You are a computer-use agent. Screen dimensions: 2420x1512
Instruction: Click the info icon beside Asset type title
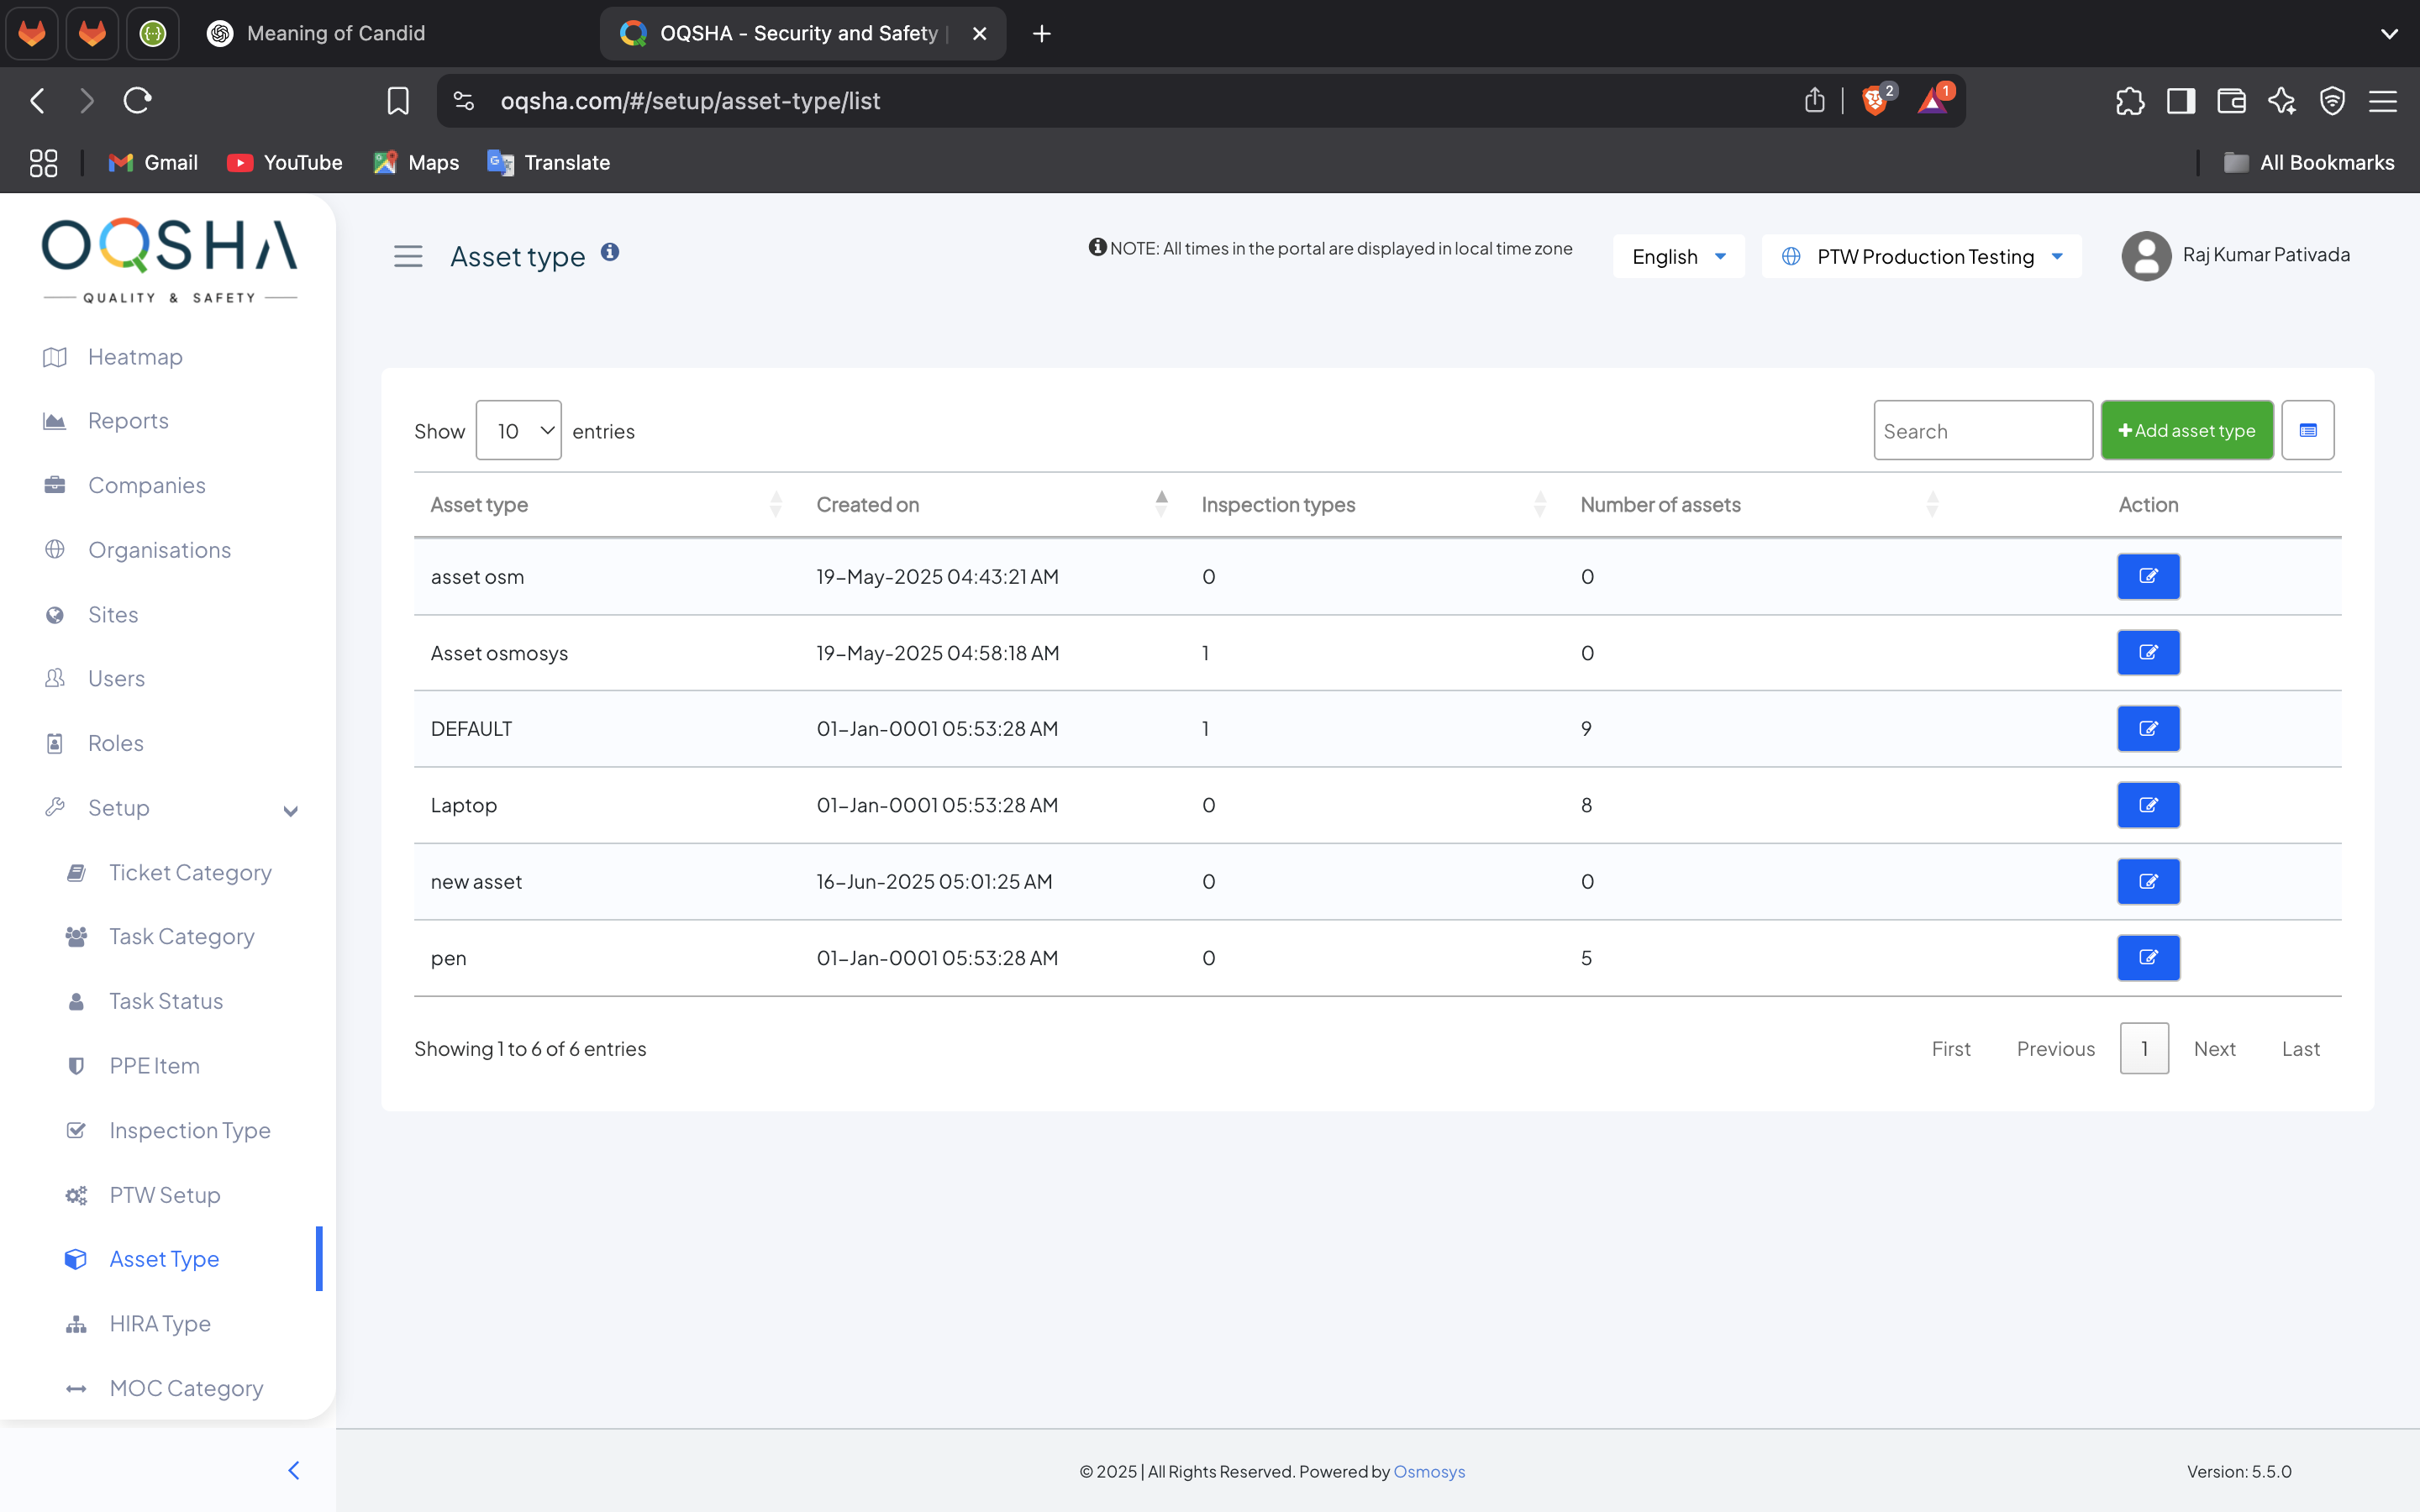610,252
